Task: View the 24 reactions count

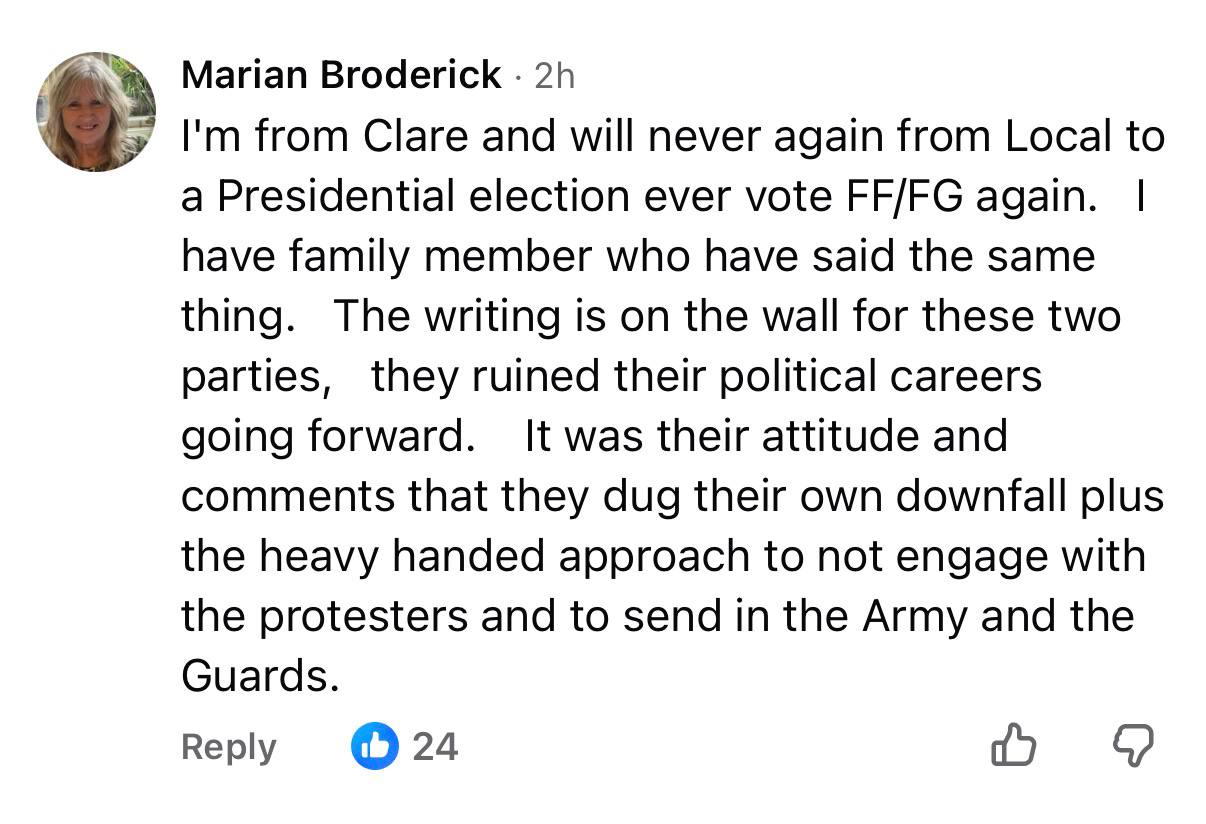Action: pyautogui.click(x=435, y=747)
